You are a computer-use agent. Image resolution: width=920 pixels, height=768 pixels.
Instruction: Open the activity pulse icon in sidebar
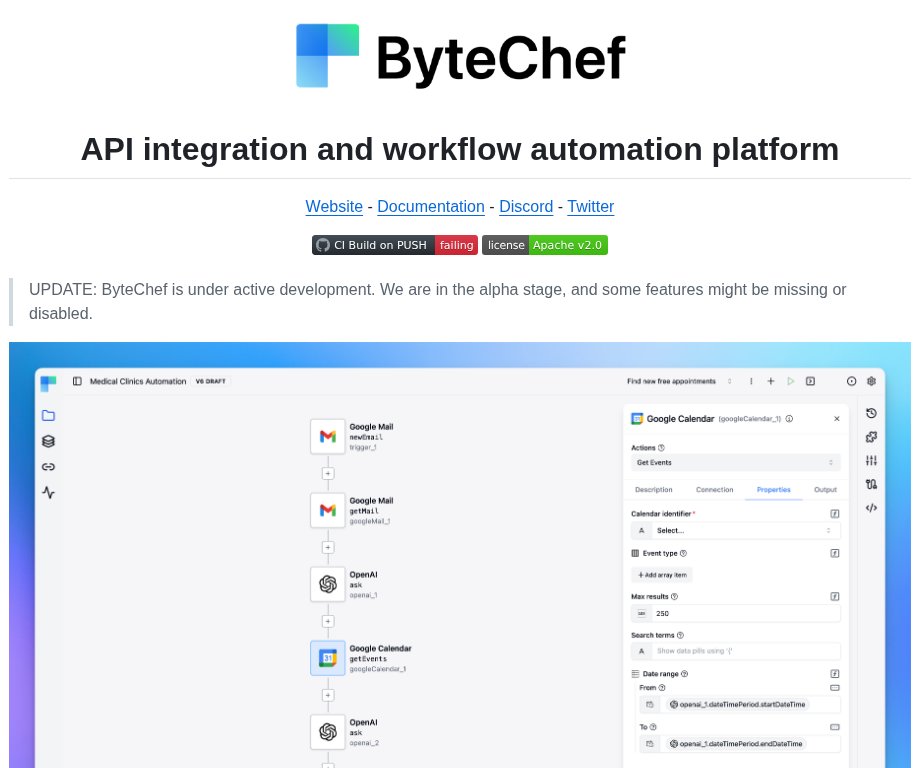click(x=48, y=492)
